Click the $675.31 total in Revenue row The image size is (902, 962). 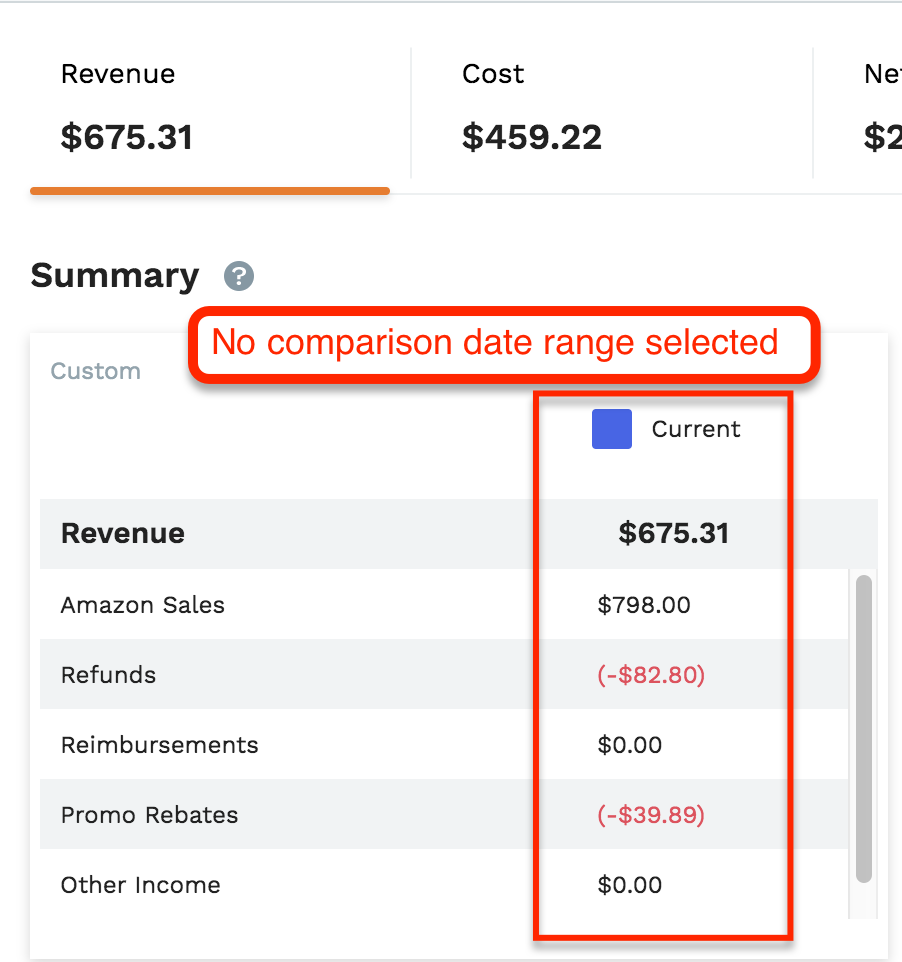coord(674,533)
